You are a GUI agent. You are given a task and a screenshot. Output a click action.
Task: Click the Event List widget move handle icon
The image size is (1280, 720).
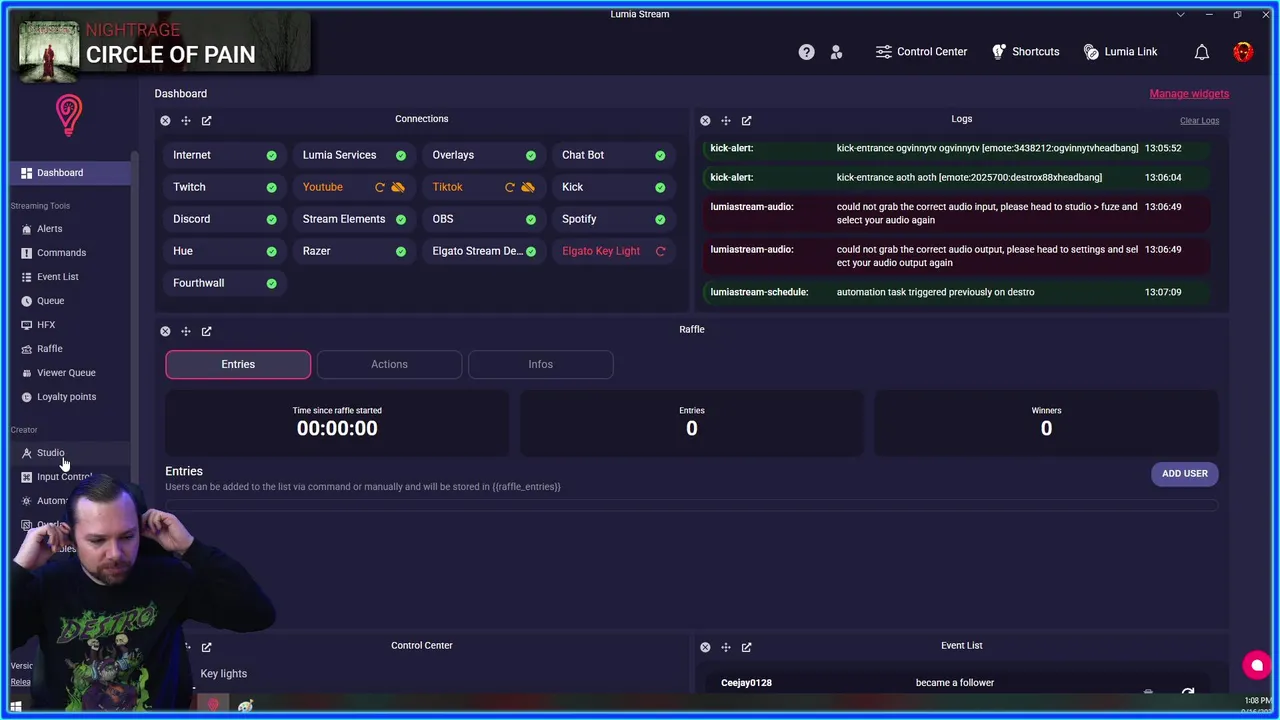tap(726, 647)
